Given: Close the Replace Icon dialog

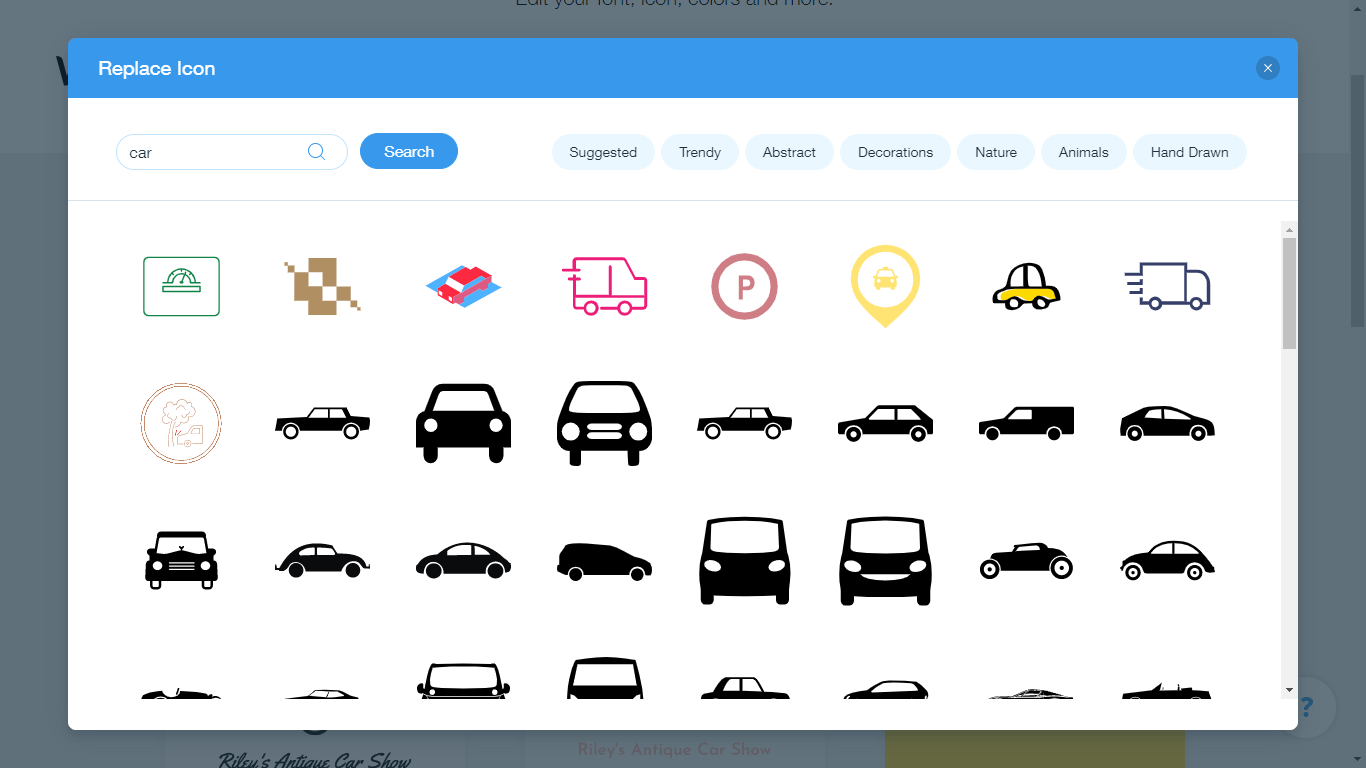Looking at the screenshot, I should click(1268, 68).
